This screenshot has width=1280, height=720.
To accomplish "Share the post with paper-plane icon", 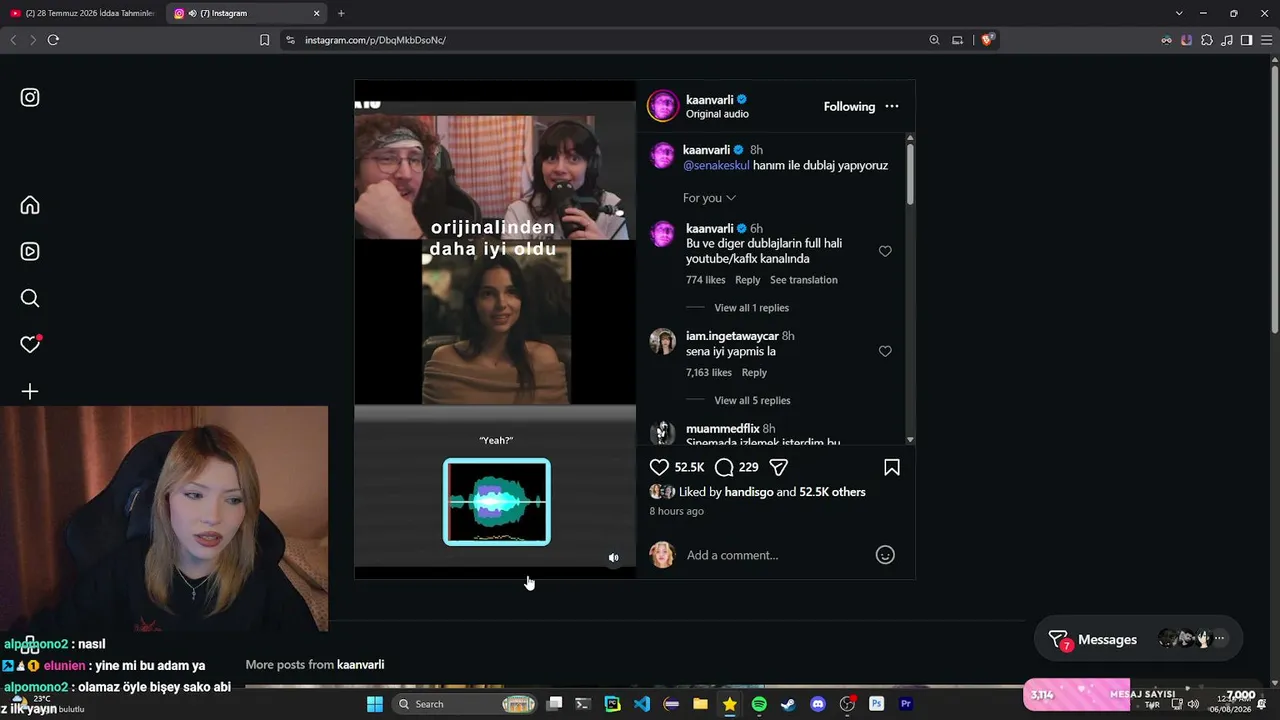I will coord(779,467).
